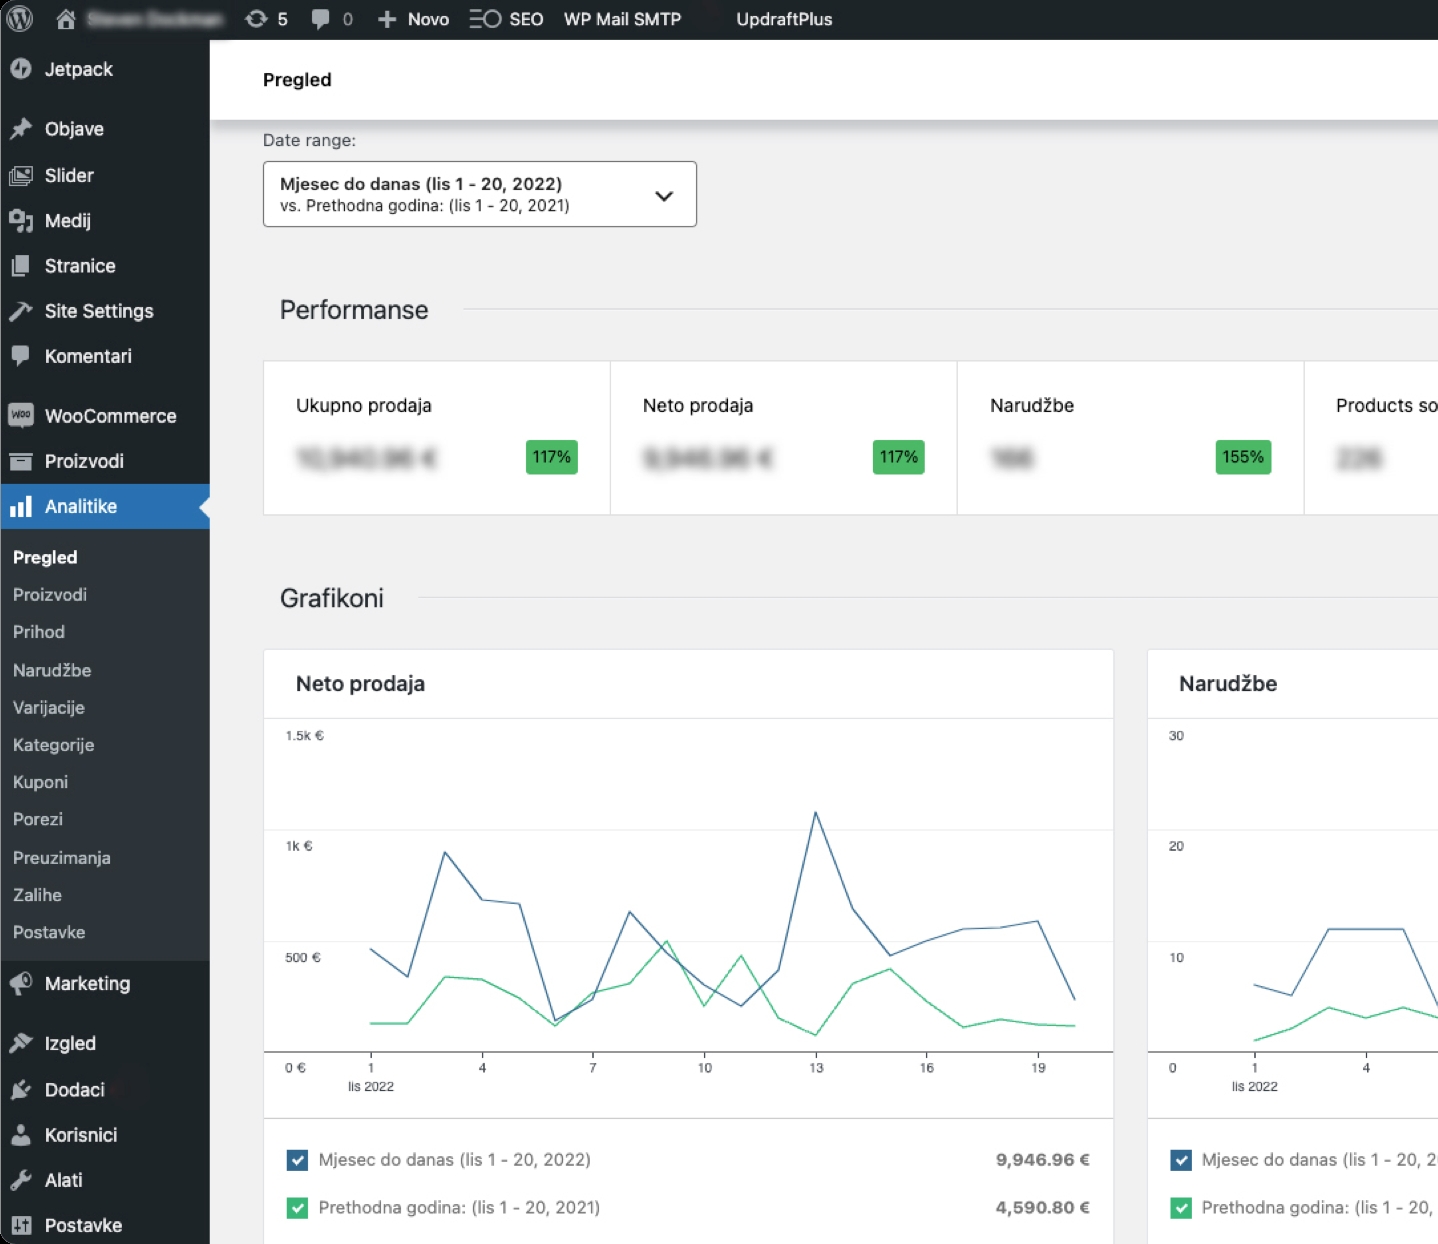Open the Date range dropdown
This screenshot has height=1244, width=1438.
pyautogui.click(x=478, y=194)
